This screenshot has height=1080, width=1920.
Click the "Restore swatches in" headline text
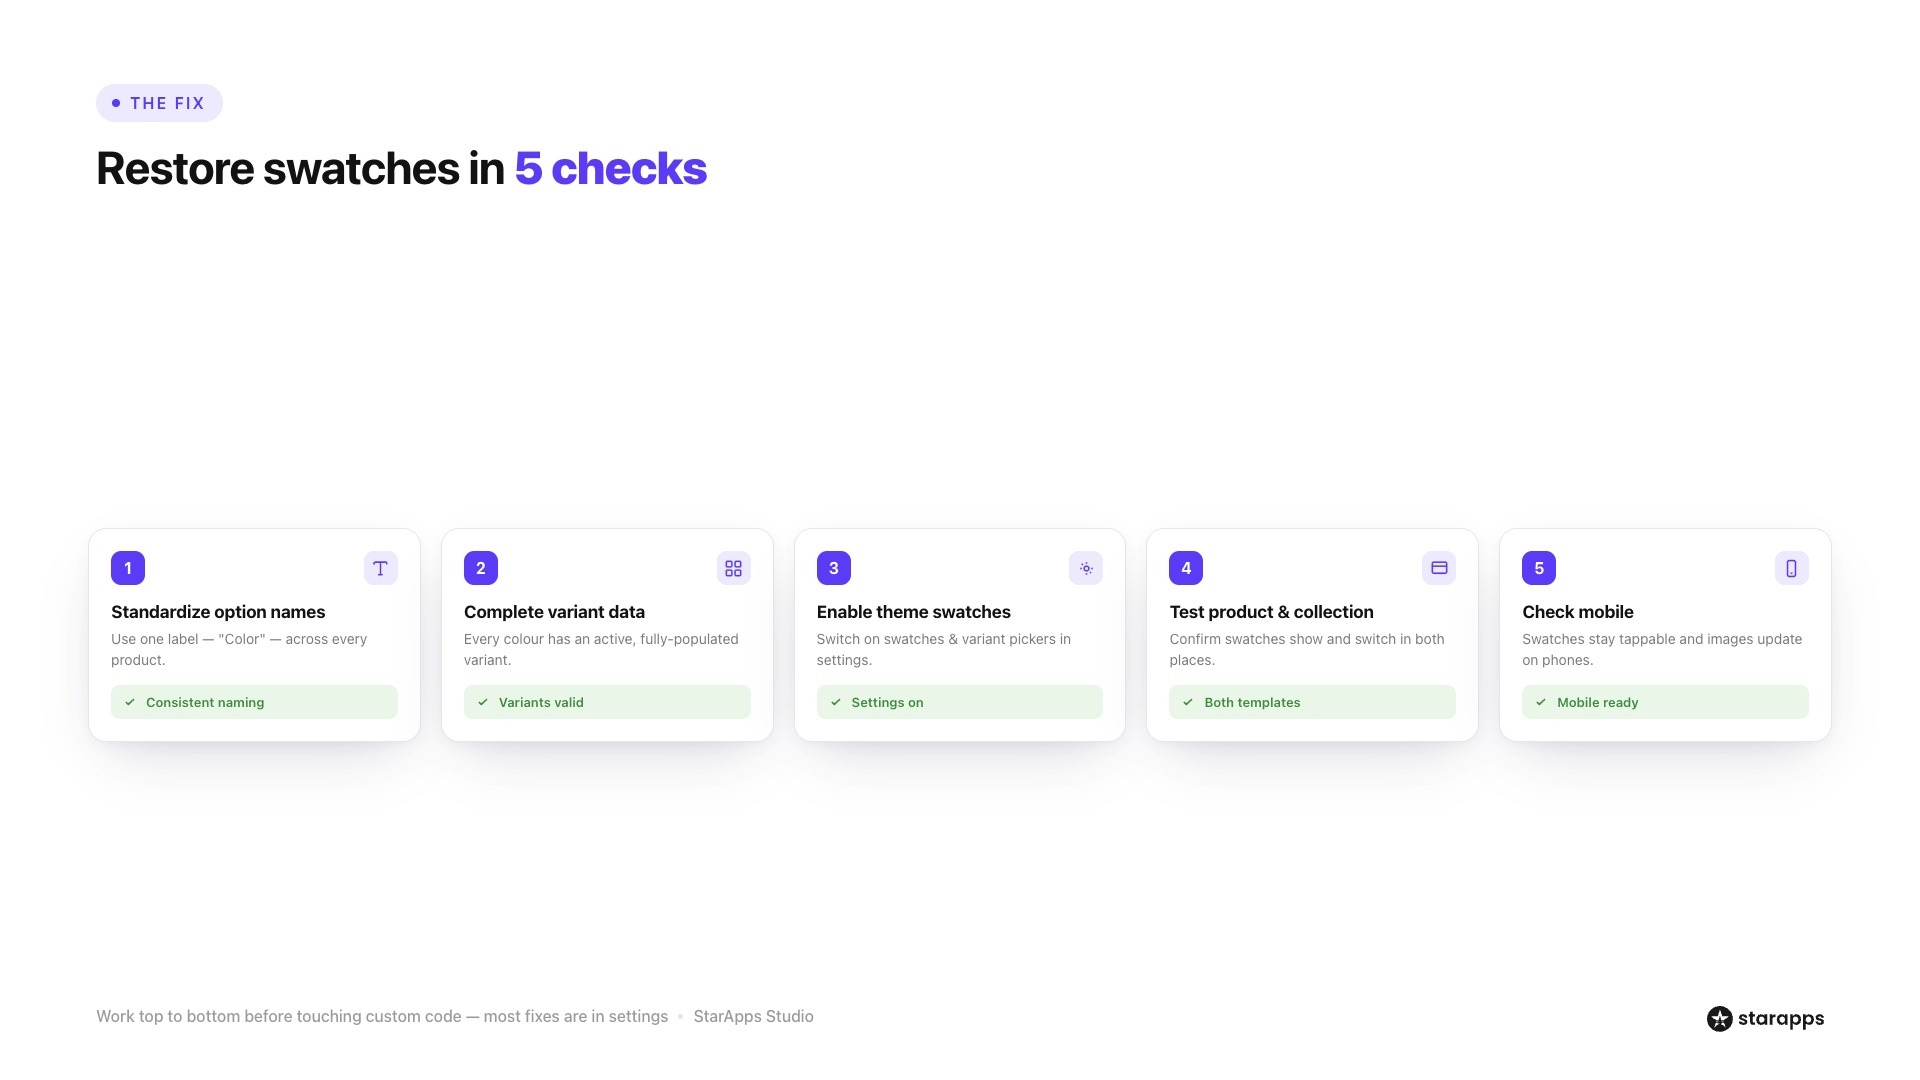(300, 168)
